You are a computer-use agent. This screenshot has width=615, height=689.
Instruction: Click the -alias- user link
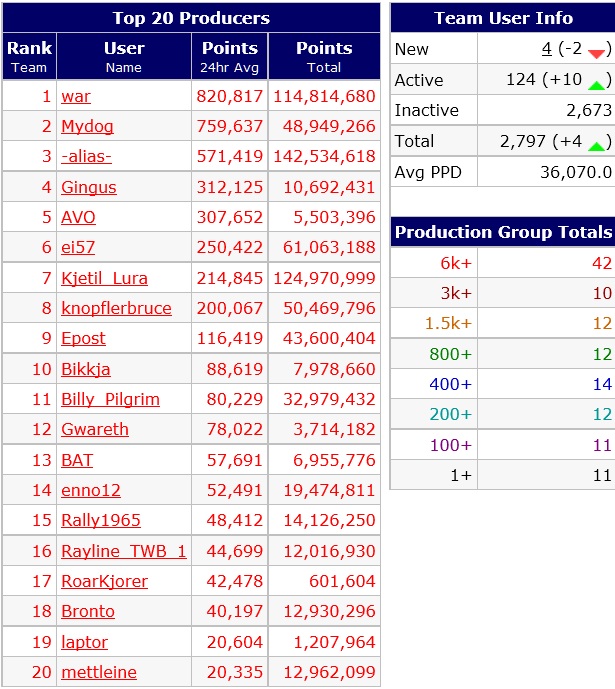[x=86, y=156]
